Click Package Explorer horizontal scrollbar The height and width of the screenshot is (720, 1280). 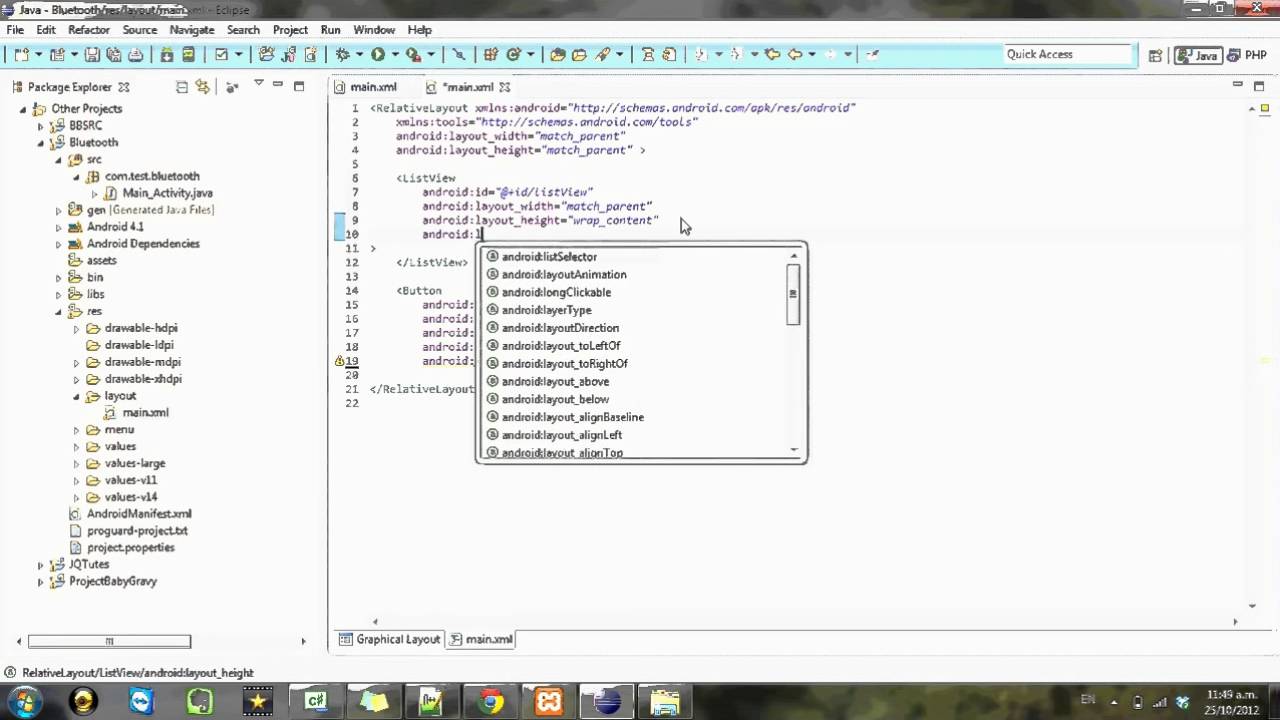tap(109, 641)
